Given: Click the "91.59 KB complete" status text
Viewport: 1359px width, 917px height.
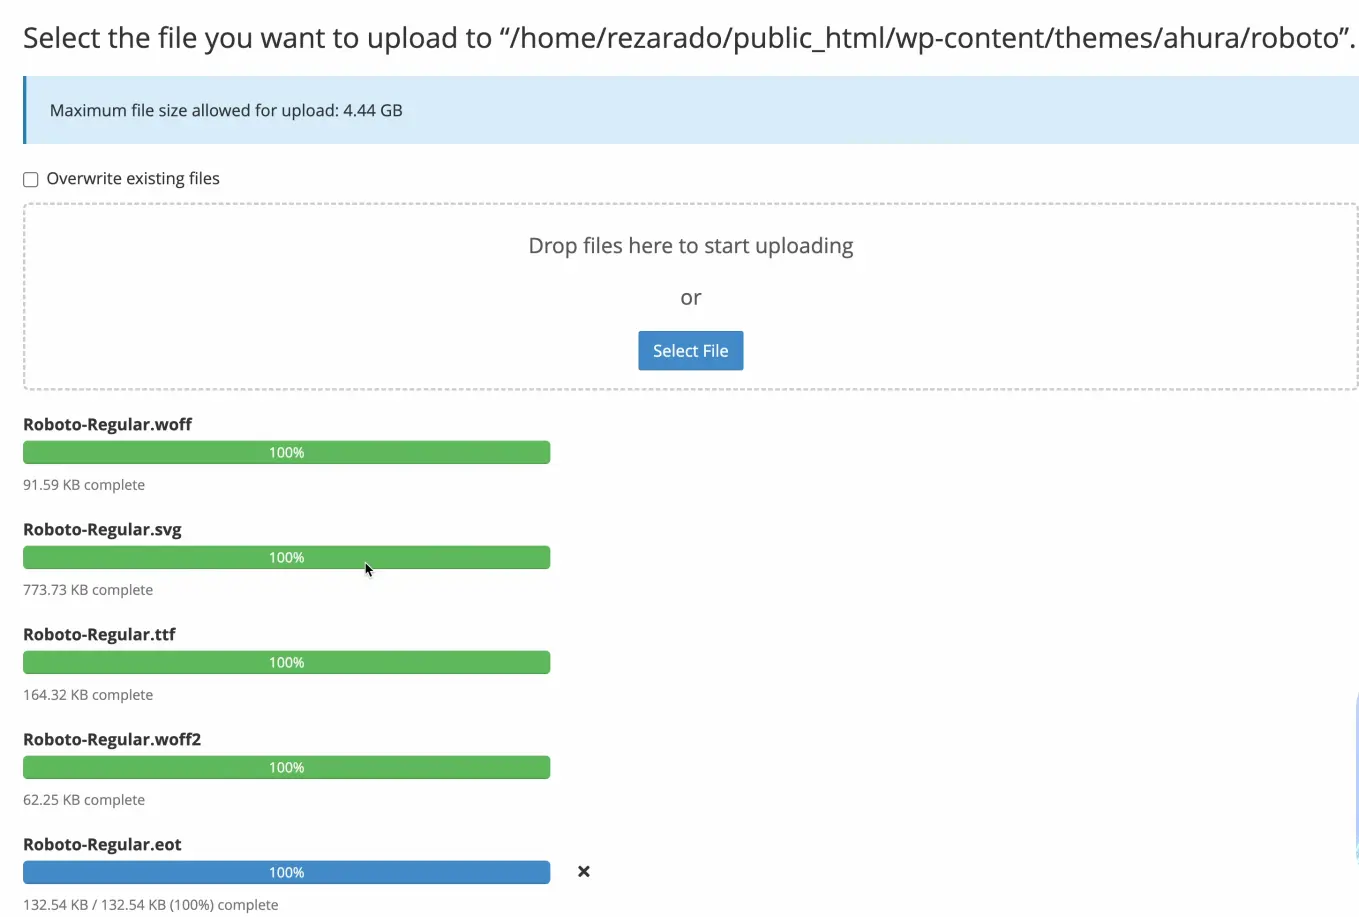Looking at the screenshot, I should [x=84, y=485].
